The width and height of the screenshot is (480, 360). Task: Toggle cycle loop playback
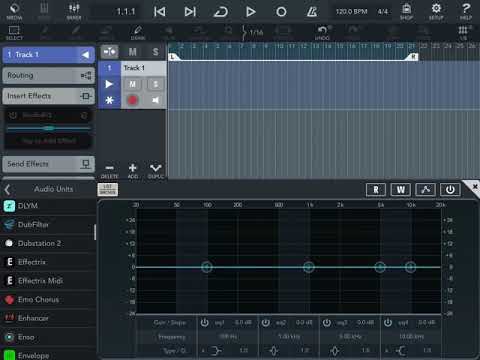click(220, 12)
